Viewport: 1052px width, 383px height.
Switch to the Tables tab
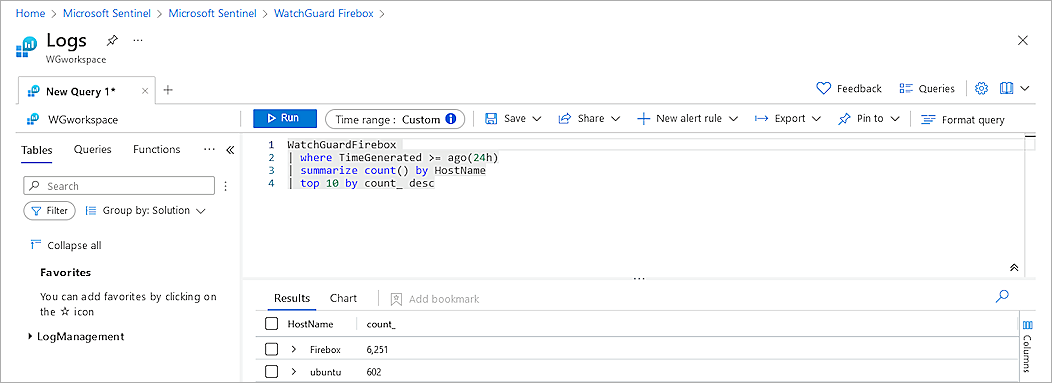click(37, 150)
